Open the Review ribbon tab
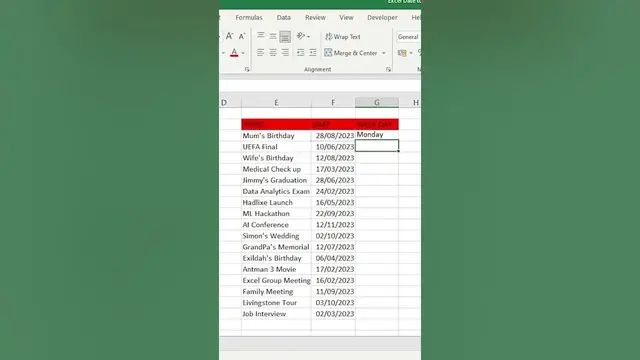The image size is (640, 360). (x=316, y=18)
